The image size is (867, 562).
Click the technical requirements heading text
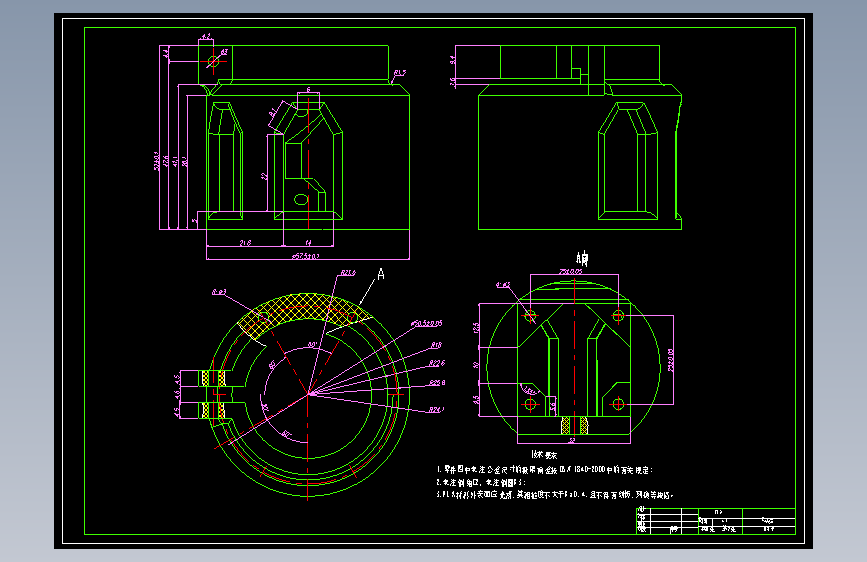[x=544, y=455]
